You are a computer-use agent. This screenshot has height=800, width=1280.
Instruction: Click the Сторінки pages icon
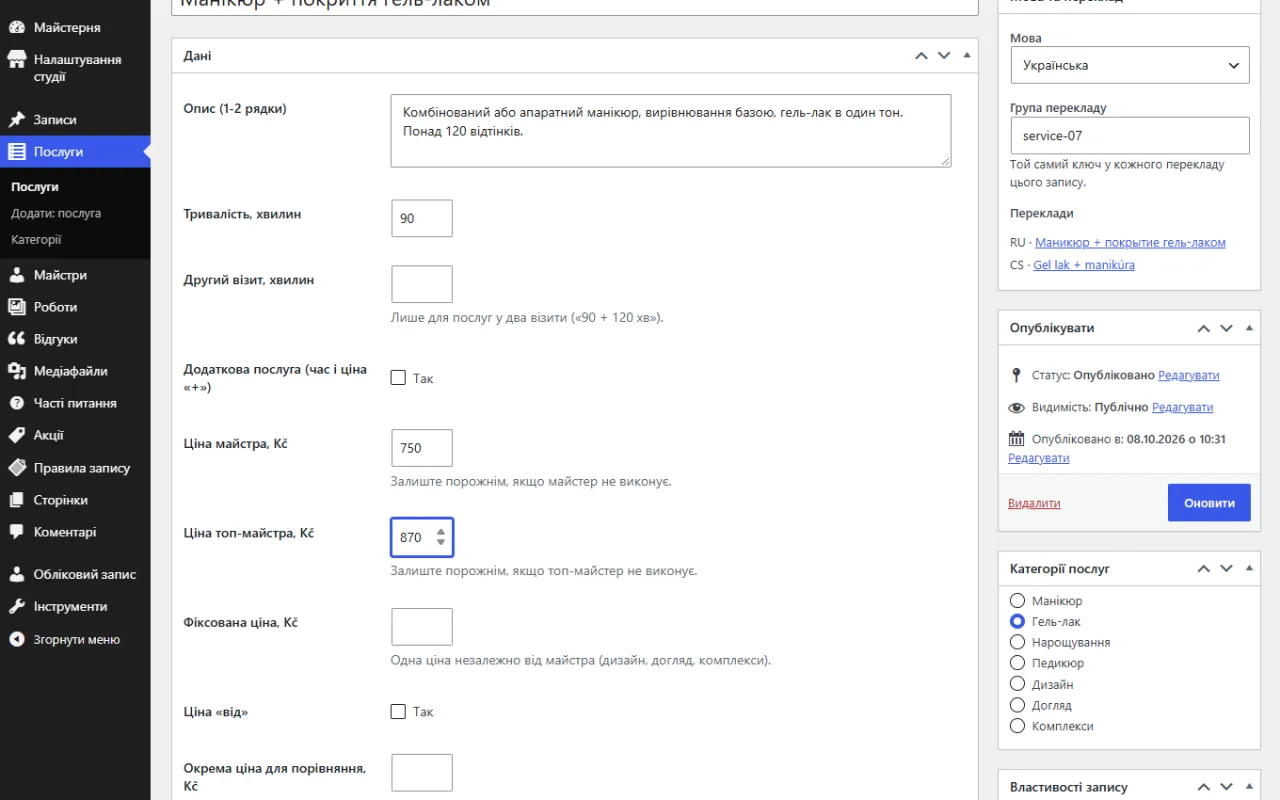click(x=17, y=500)
